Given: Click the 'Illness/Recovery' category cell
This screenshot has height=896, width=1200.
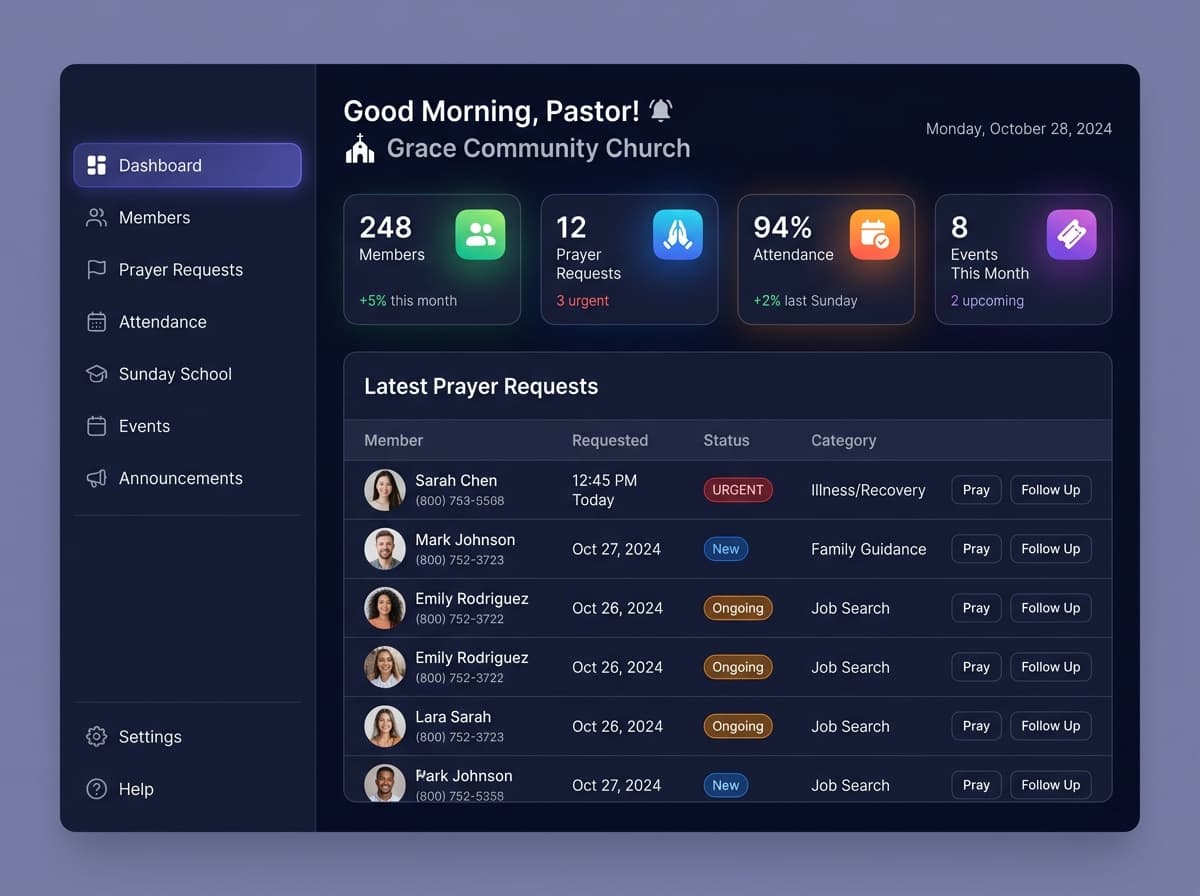Looking at the screenshot, I should click(868, 490).
